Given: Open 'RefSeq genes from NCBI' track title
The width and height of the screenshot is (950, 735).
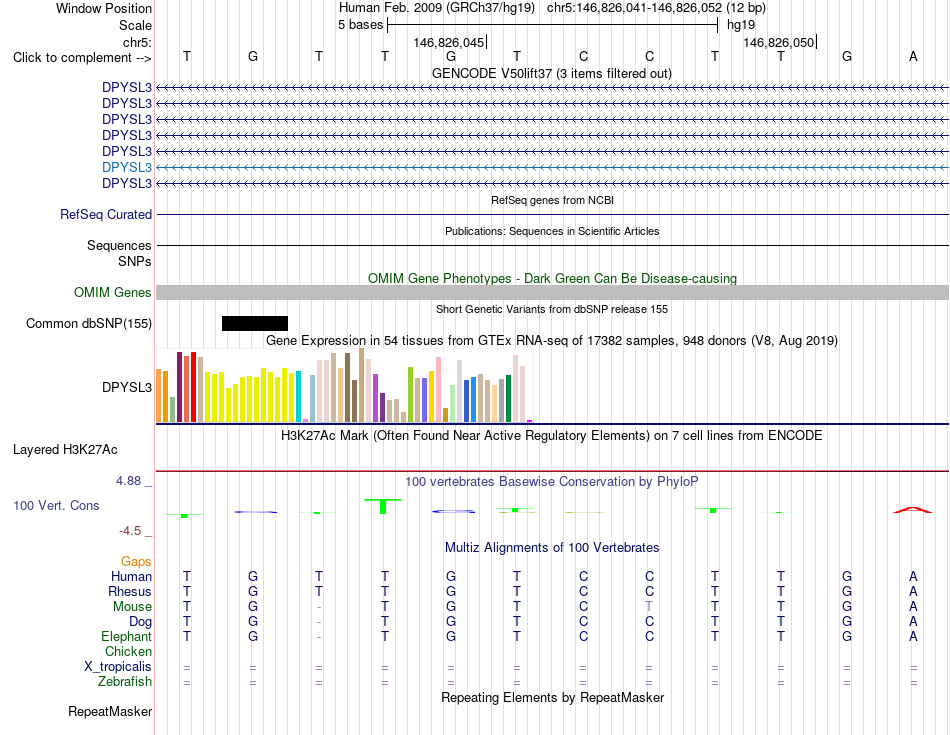Looking at the screenshot, I should coord(552,200).
